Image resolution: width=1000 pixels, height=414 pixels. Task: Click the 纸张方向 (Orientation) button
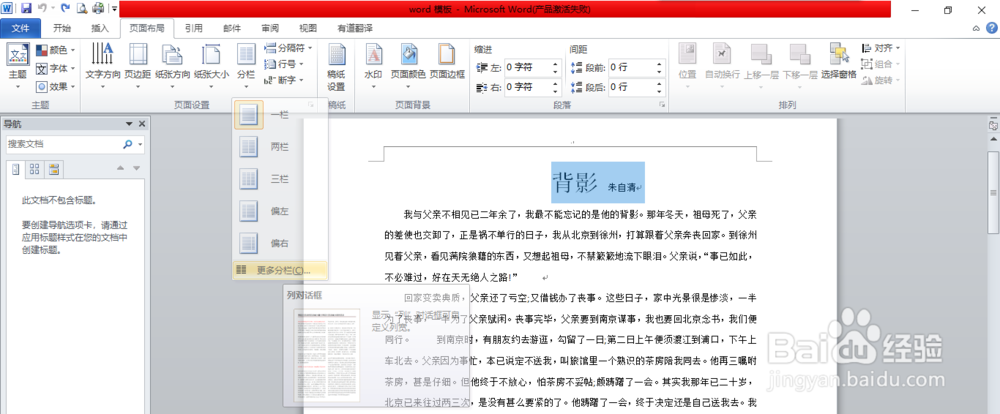(x=173, y=66)
